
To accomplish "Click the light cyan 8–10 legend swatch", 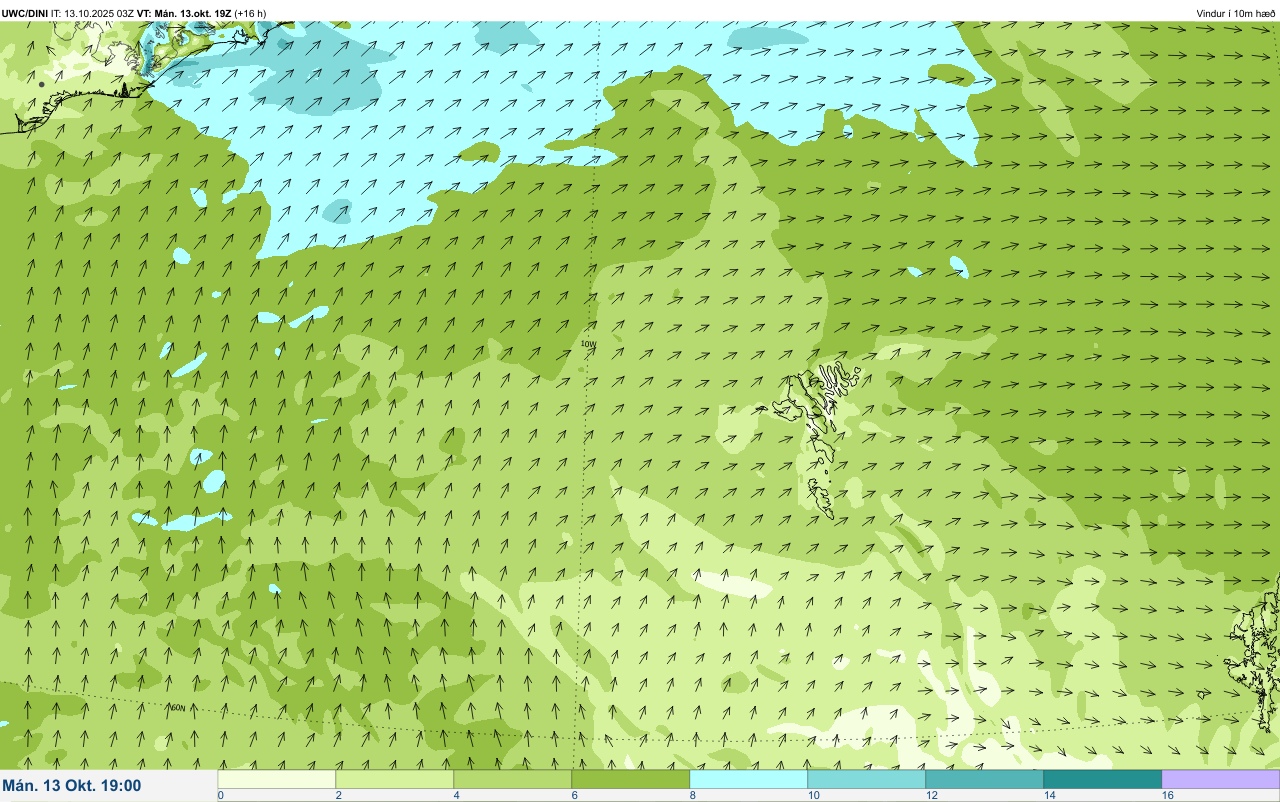I will (x=749, y=779).
